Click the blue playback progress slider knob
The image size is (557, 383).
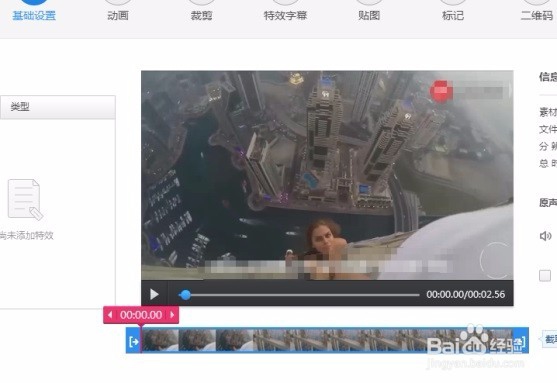185,295
